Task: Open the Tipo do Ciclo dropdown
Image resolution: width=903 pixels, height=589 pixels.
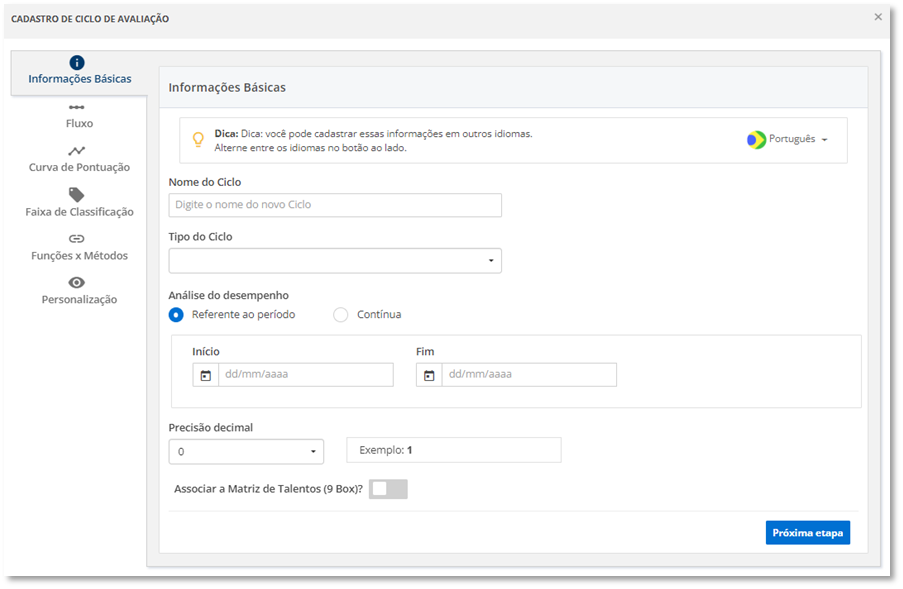Action: click(335, 261)
